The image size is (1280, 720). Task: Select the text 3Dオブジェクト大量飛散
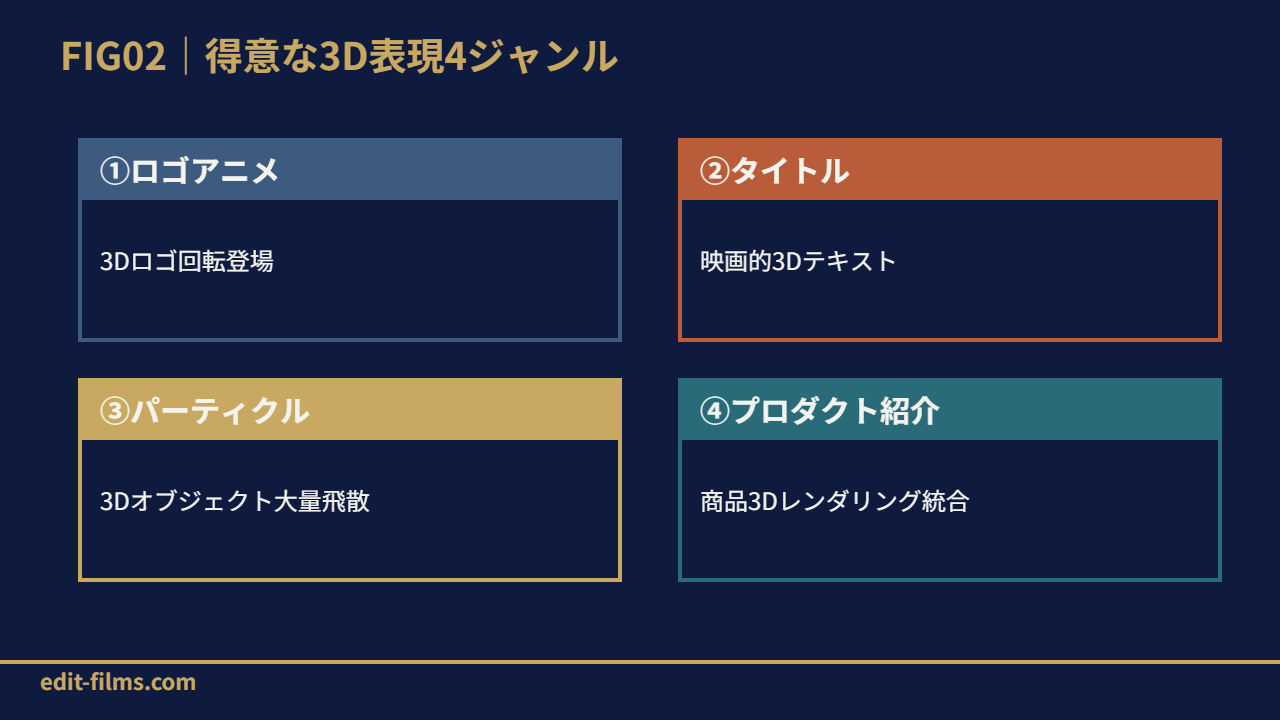235,502
